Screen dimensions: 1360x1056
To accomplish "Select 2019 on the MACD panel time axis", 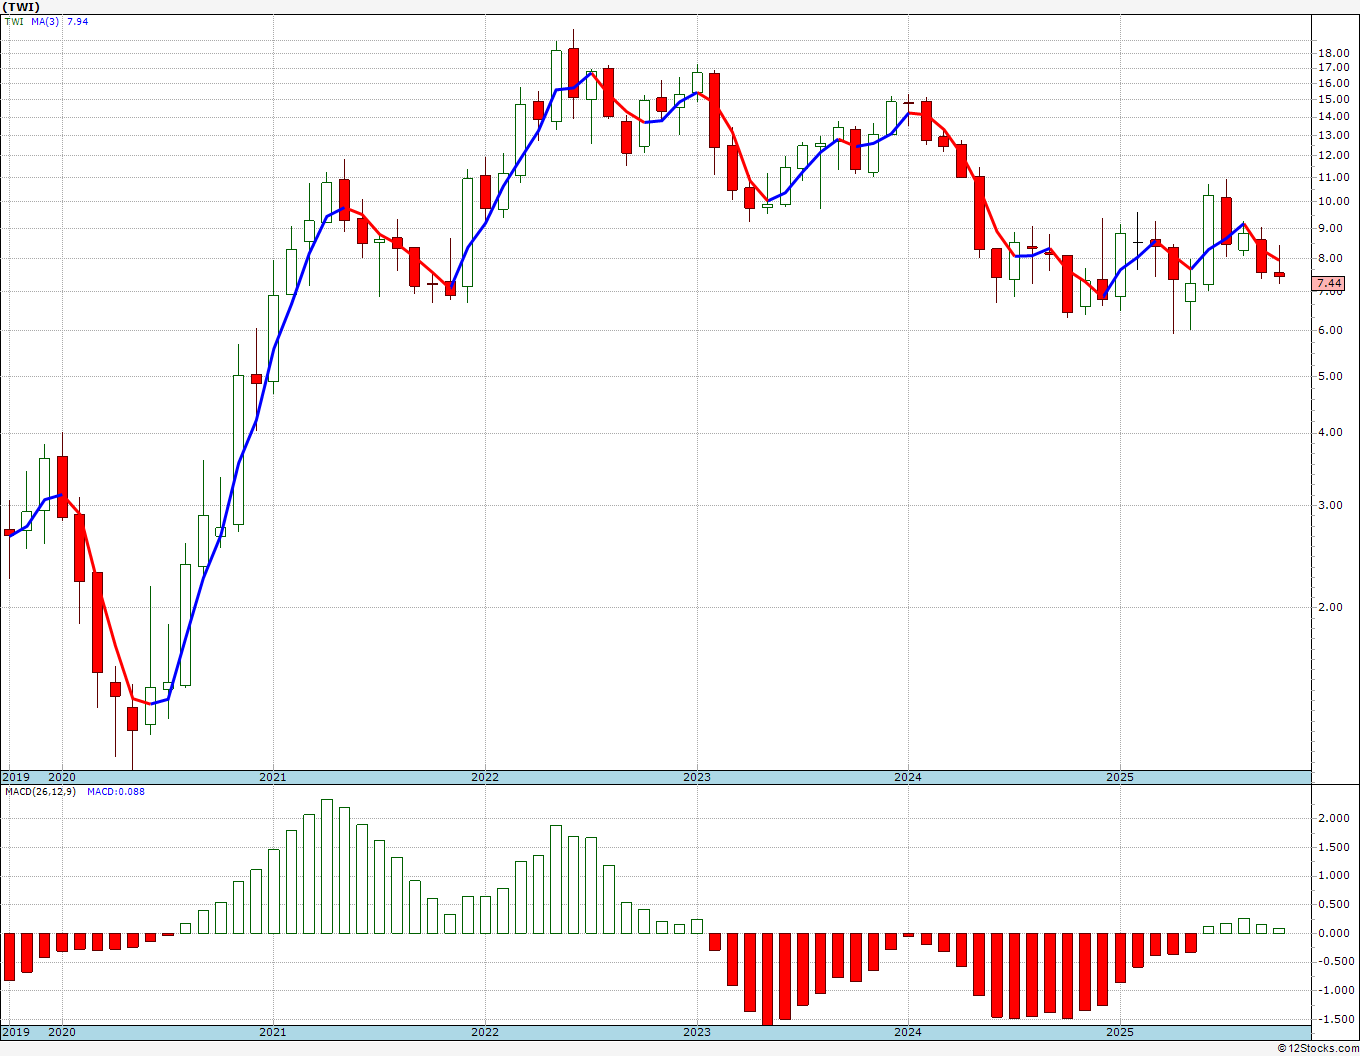I will [x=16, y=1032].
